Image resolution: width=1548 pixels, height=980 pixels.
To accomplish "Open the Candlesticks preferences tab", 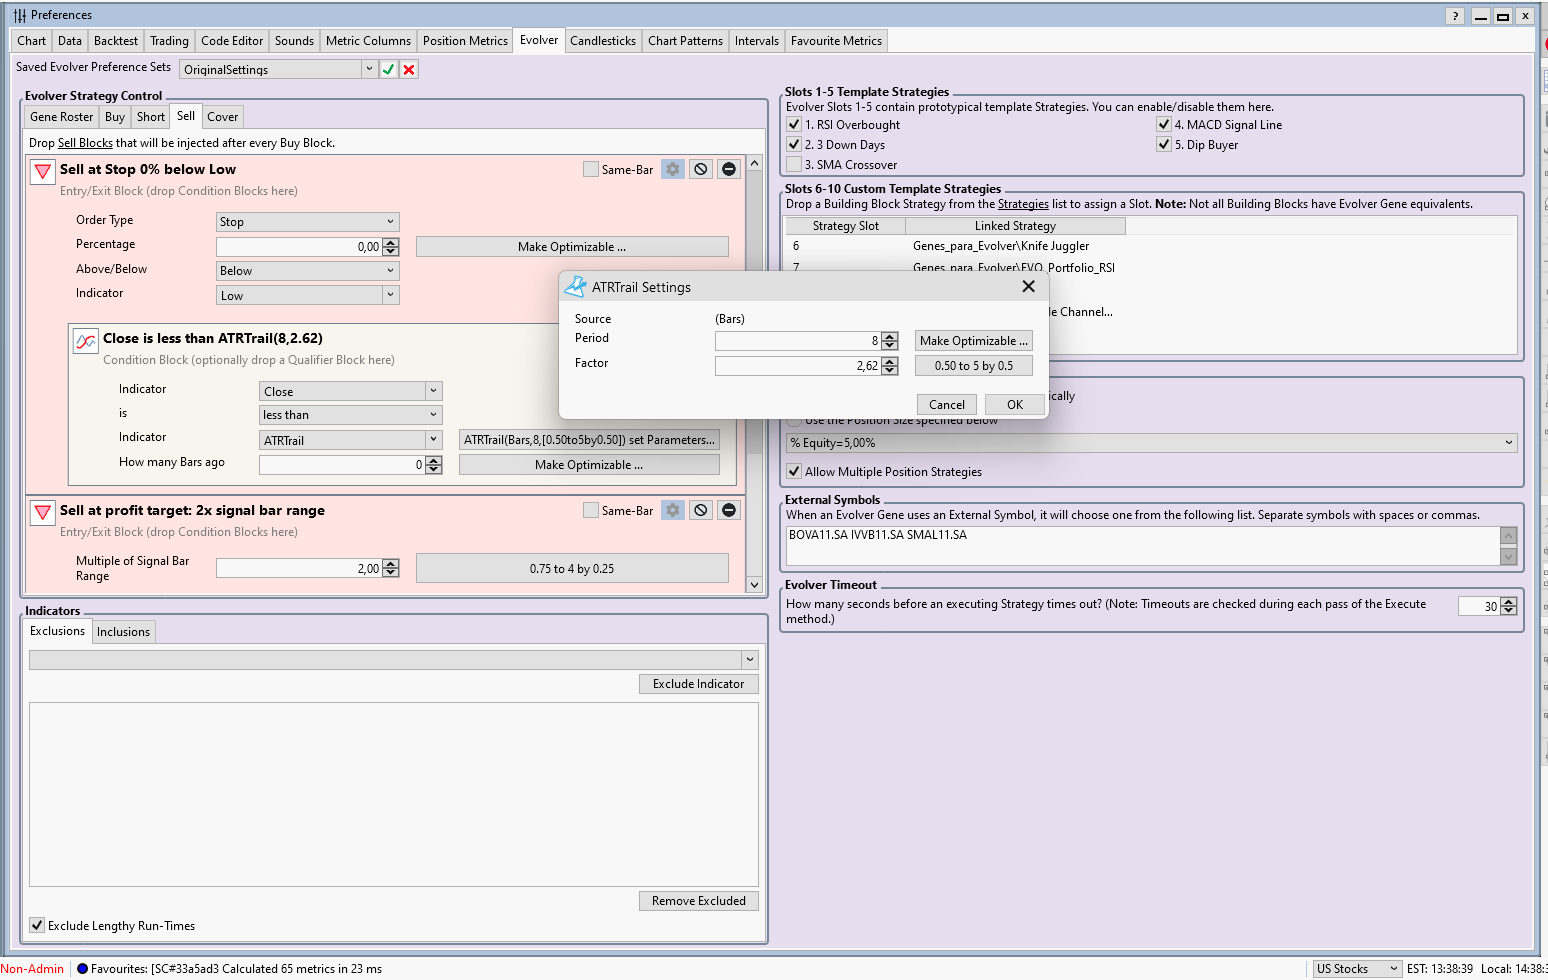I will coord(602,41).
